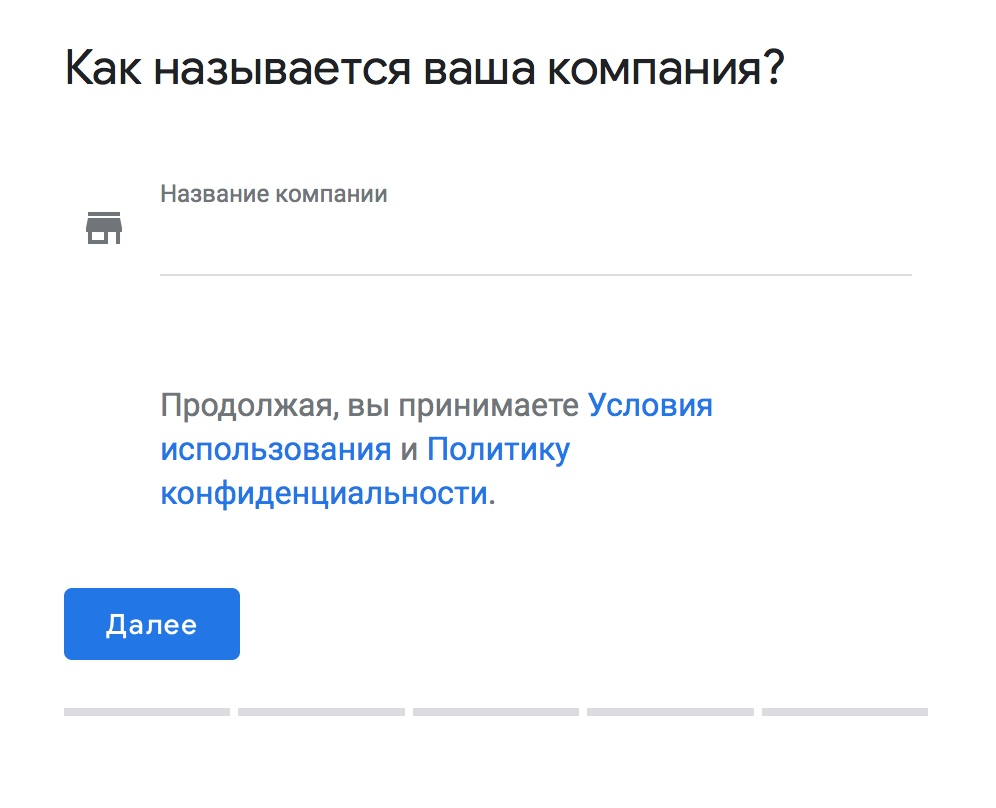Click the 'конфиденциальности' link text

pos(324,494)
